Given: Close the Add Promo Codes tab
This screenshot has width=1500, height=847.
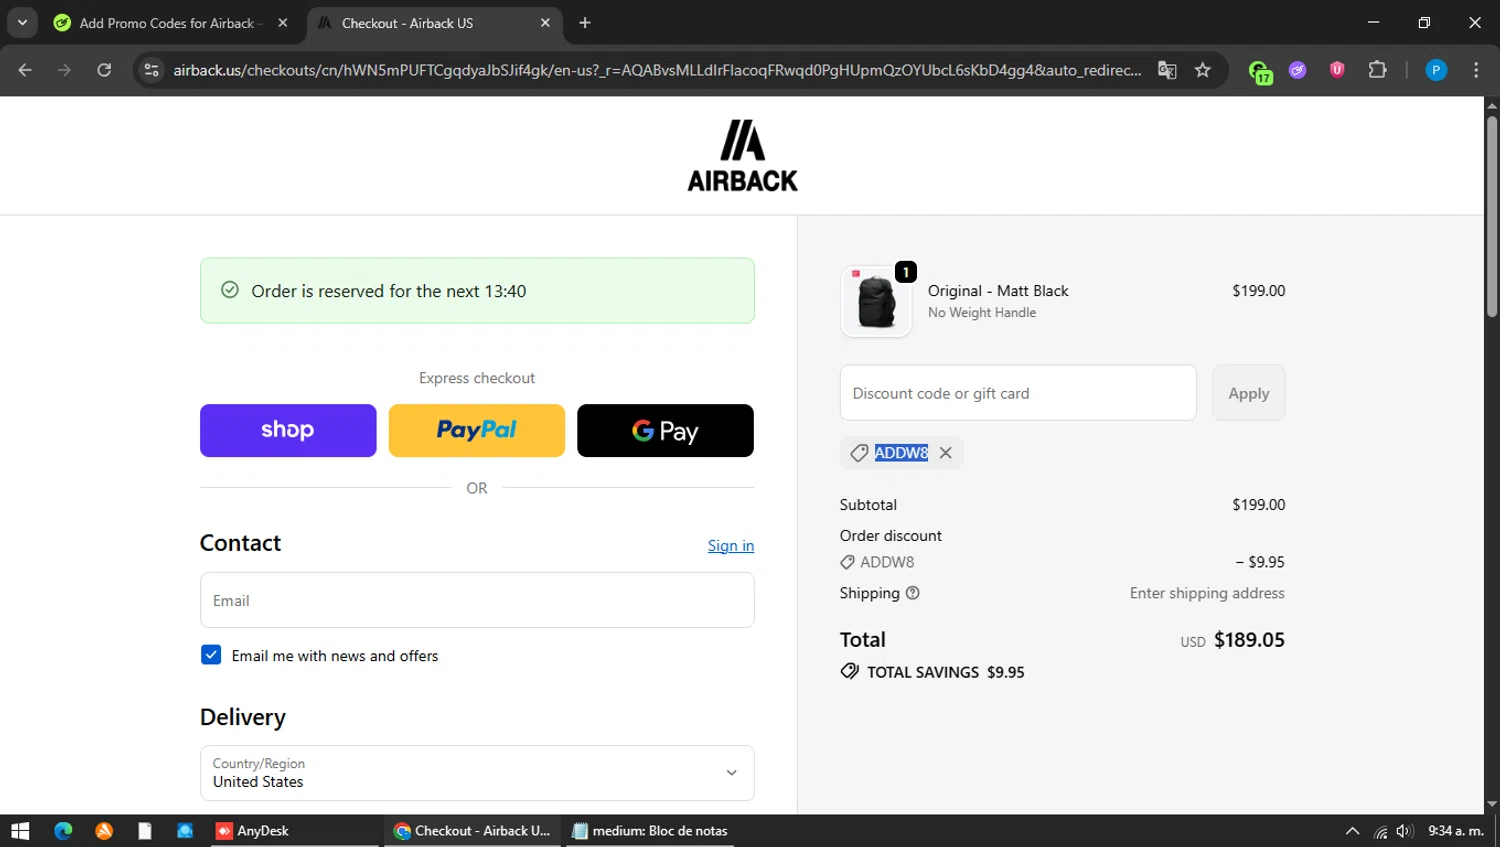Looking at the screenshot, I should coord(283,23).
